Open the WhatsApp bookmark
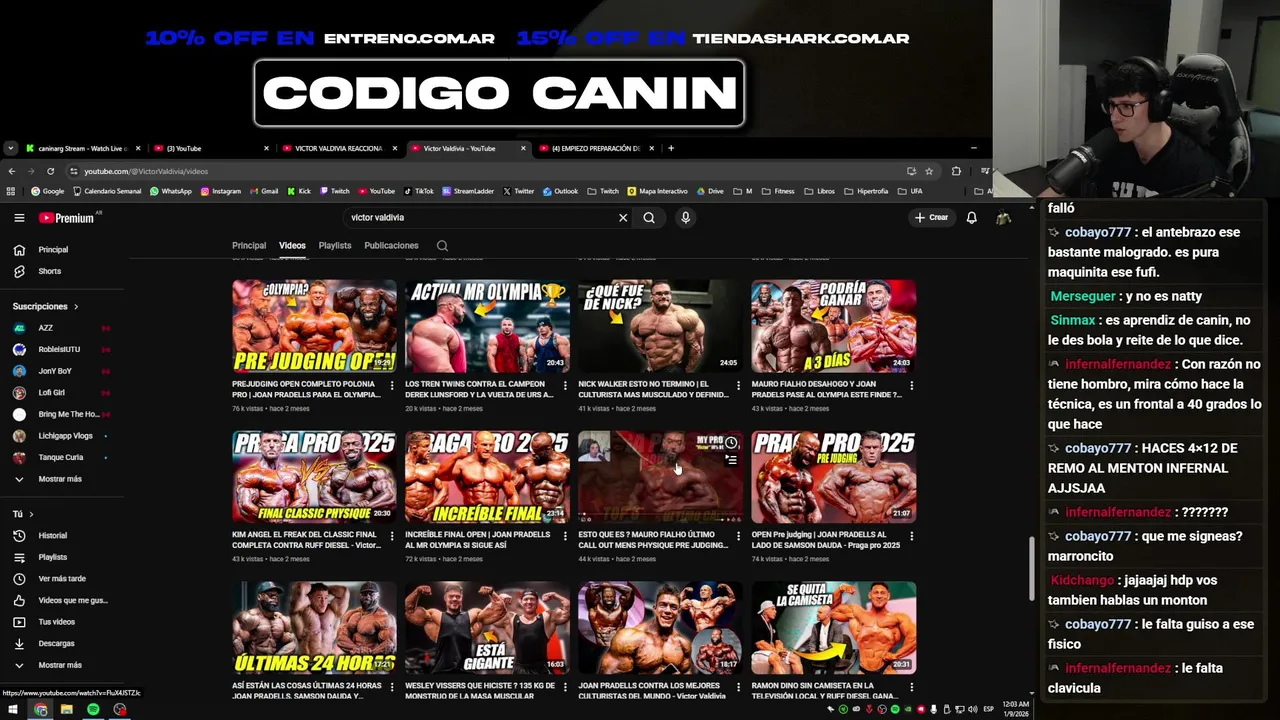The width and height of the screenshot is (1280, 720). point(169,191)
